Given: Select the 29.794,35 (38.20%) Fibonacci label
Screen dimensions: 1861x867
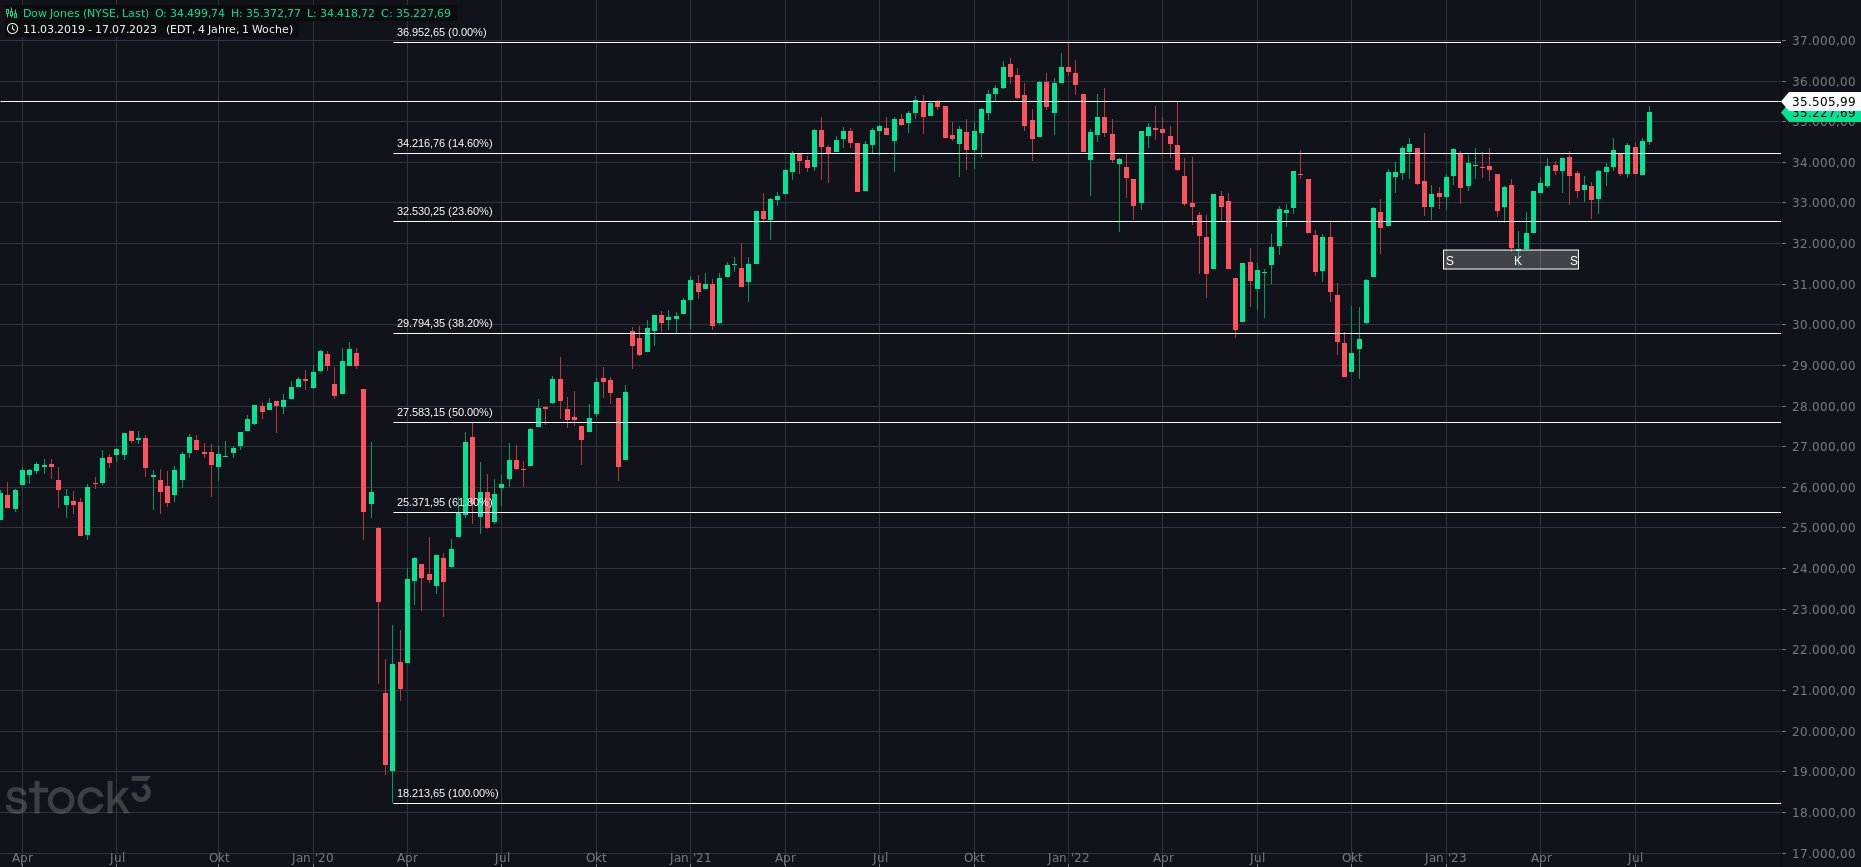Looking at the screenshot, I should [x=444, y=324].
